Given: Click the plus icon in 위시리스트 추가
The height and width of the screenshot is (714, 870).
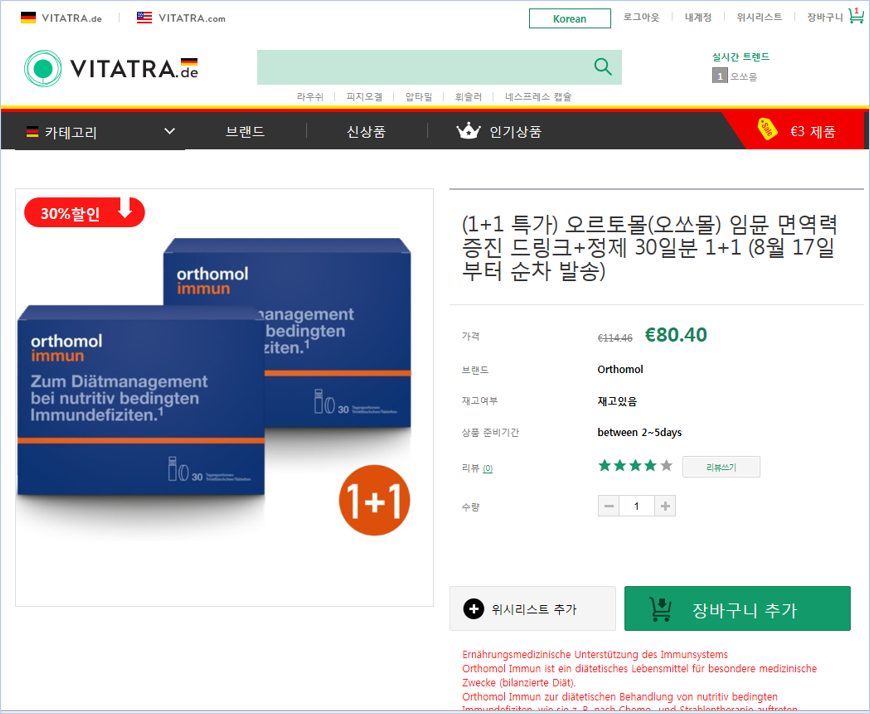Looking at the screenshot, I should coord(473,609).
